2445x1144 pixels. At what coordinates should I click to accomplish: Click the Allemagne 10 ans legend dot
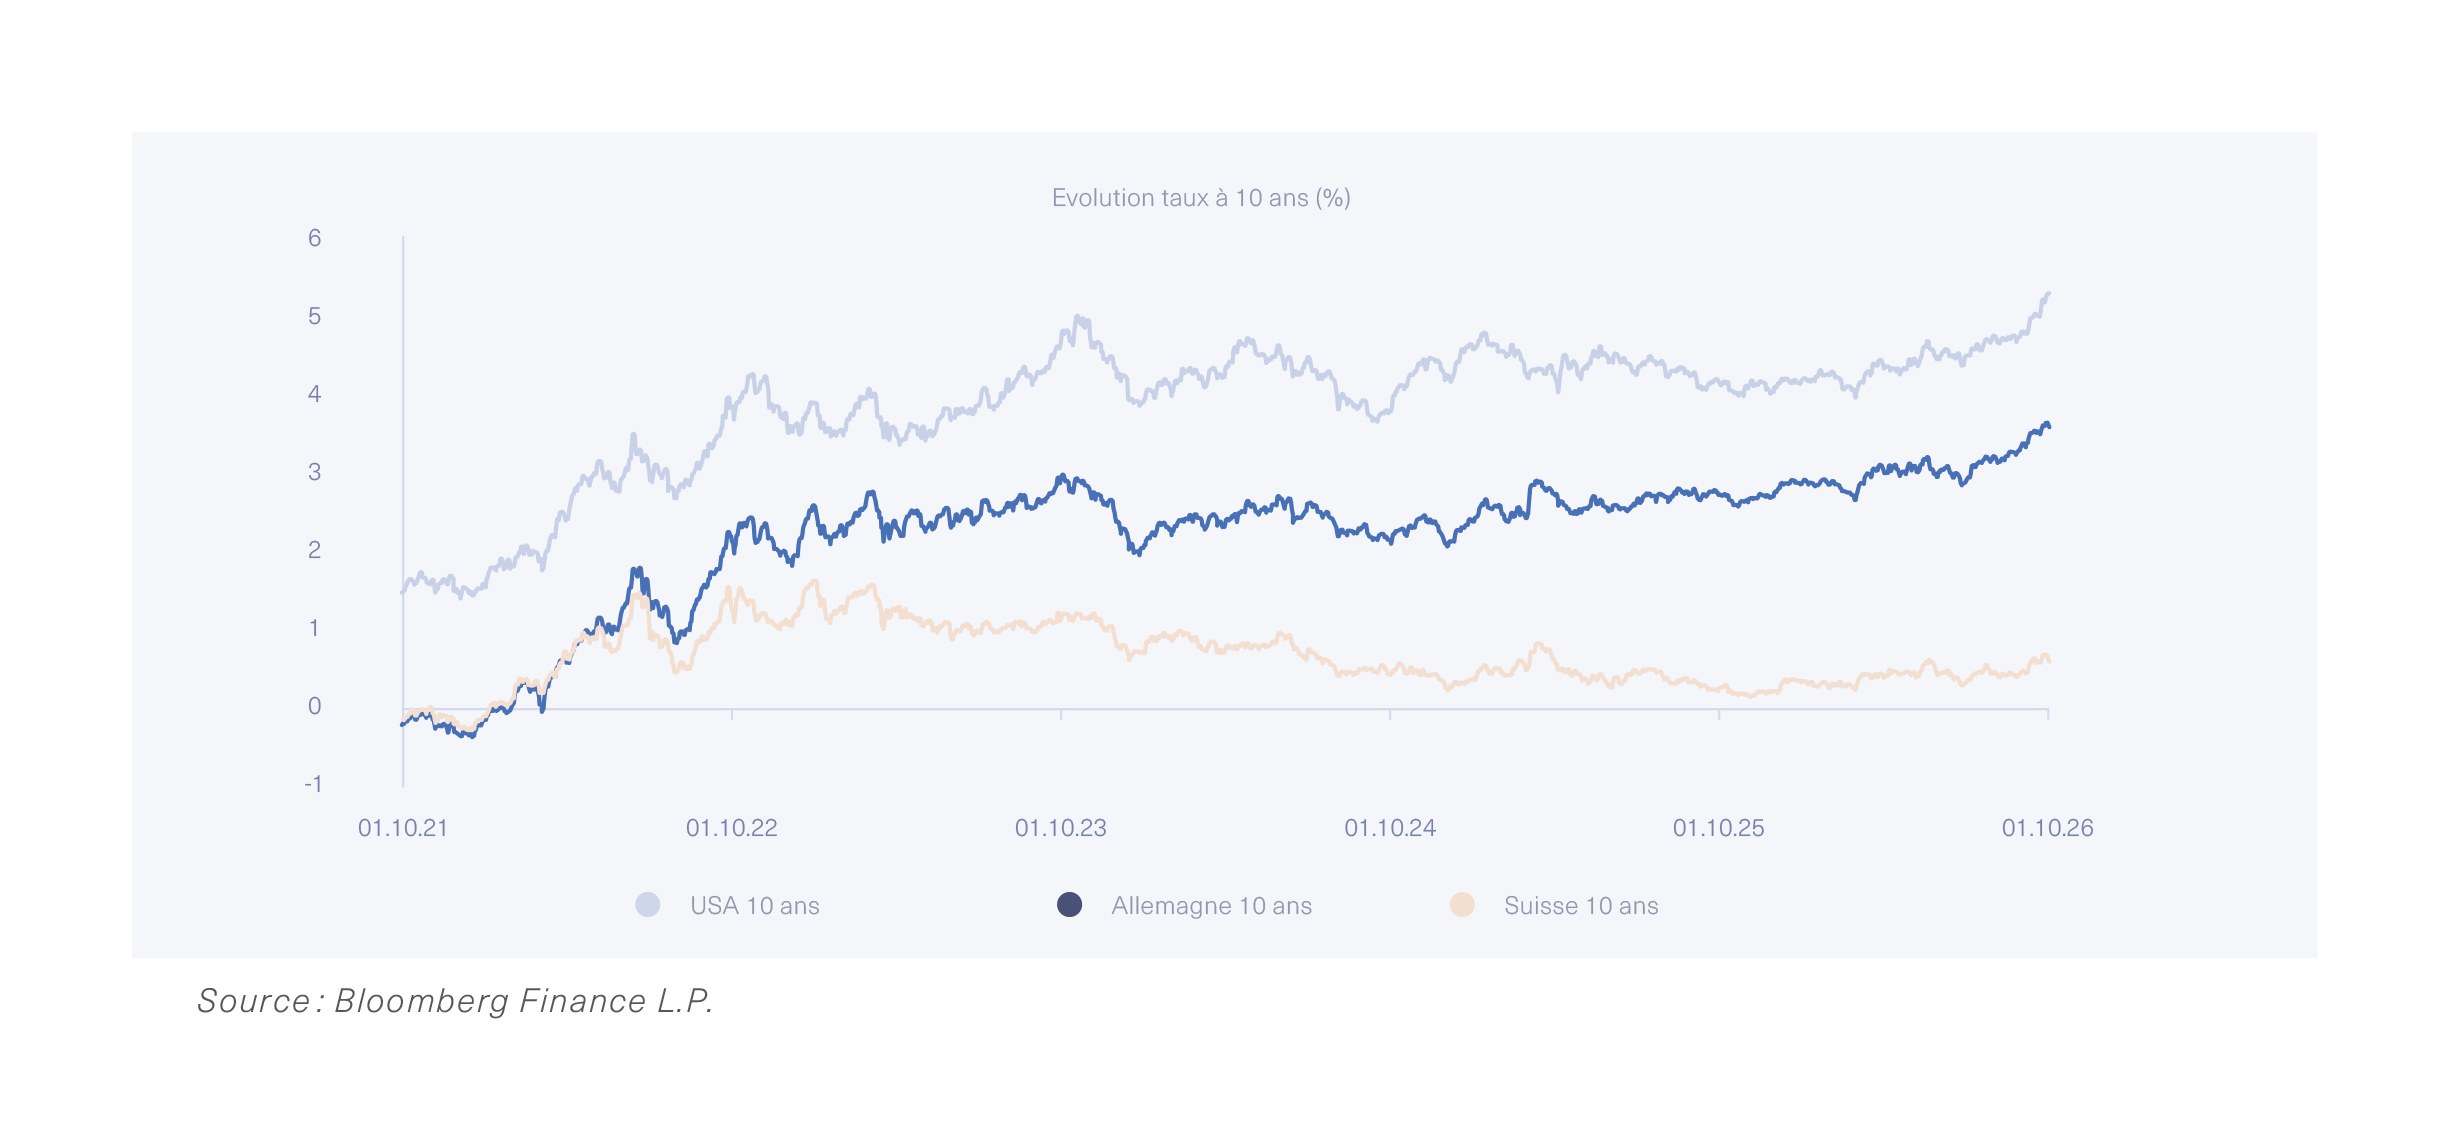tap(1069, 905)
